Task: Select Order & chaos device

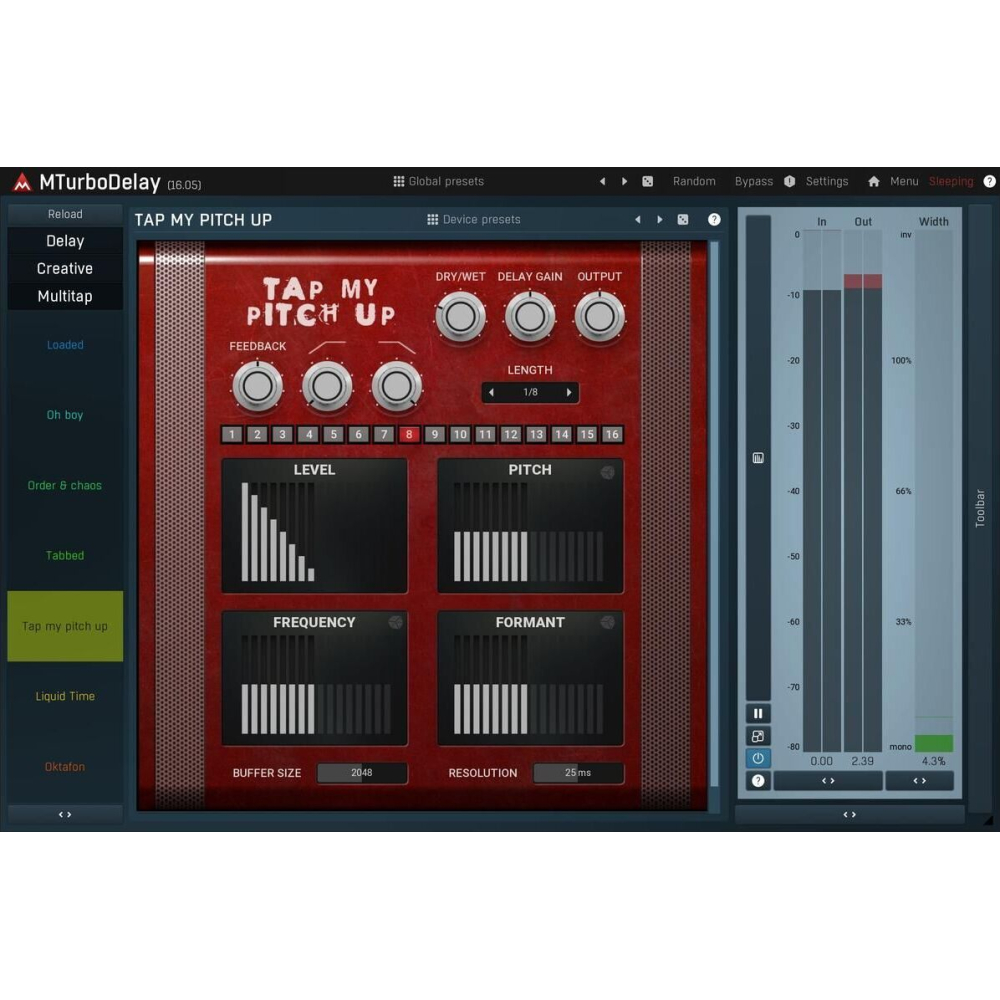Action: [x=65, y=485]
